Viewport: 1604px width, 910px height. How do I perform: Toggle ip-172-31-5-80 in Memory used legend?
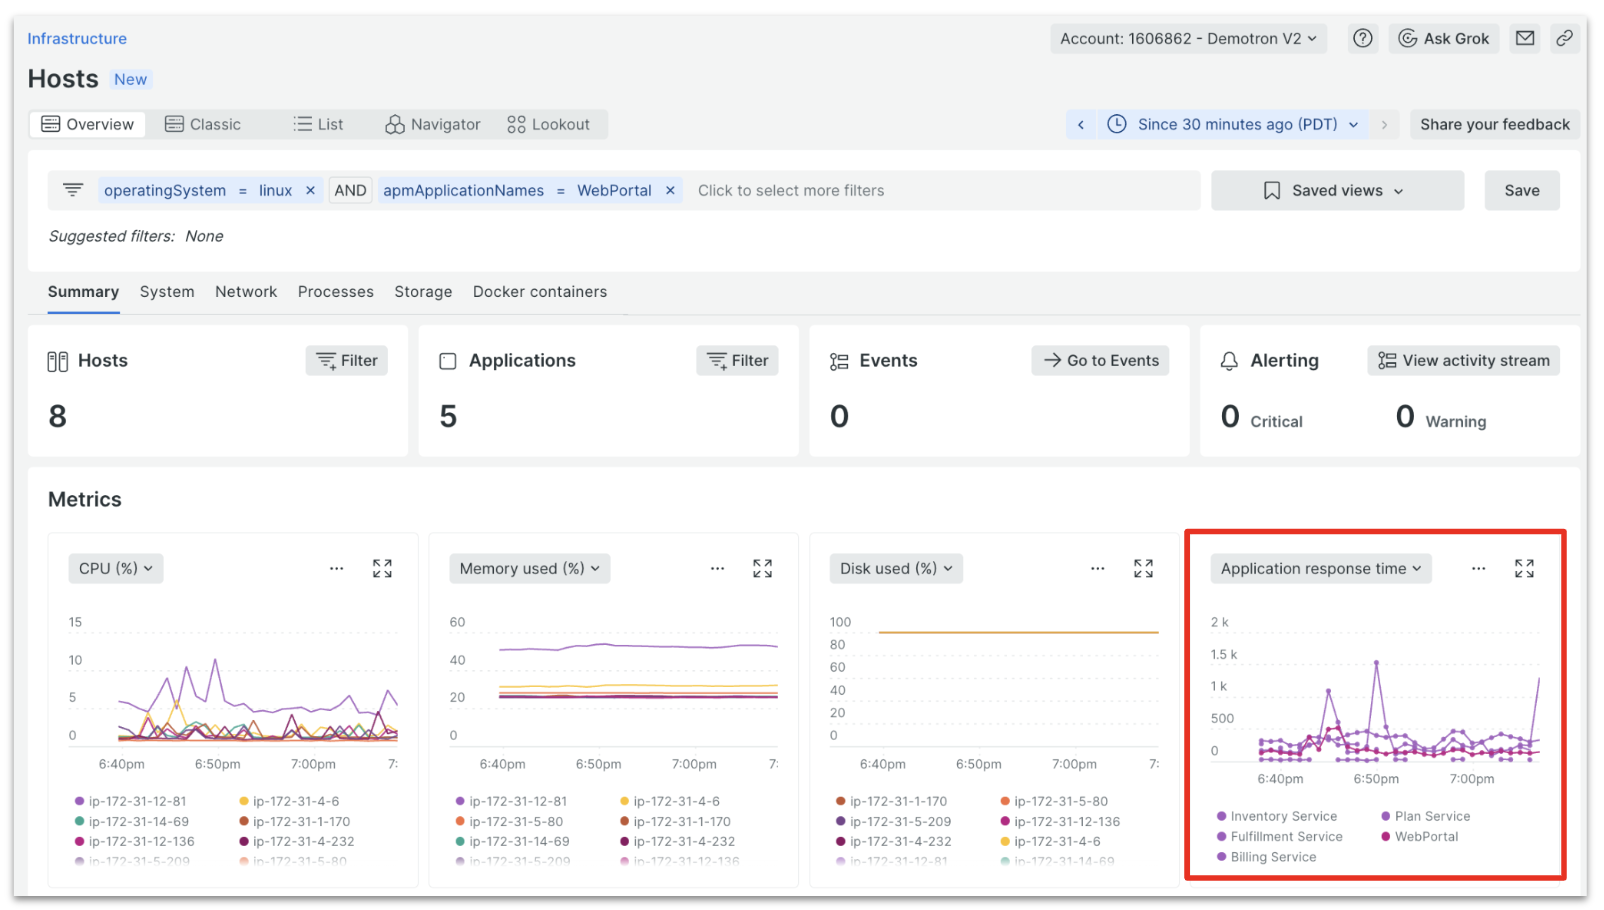click(x=509, y=821)
